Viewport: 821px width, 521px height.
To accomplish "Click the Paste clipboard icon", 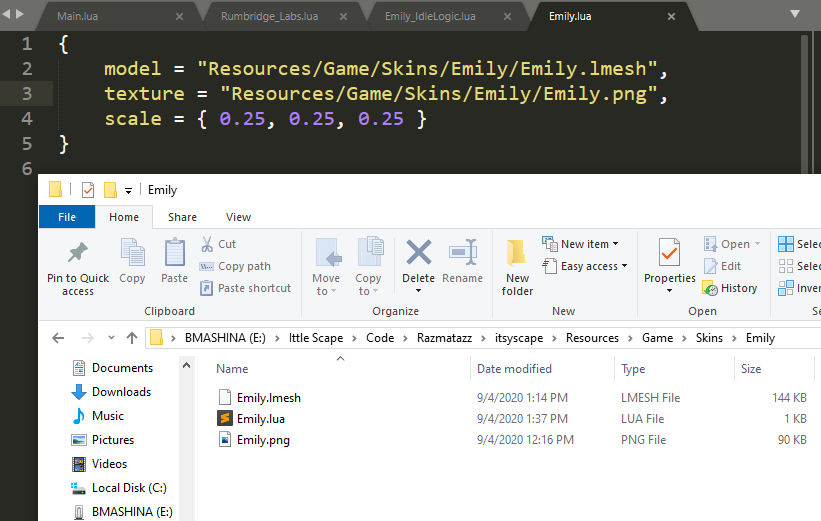I will tap(174, 252).
